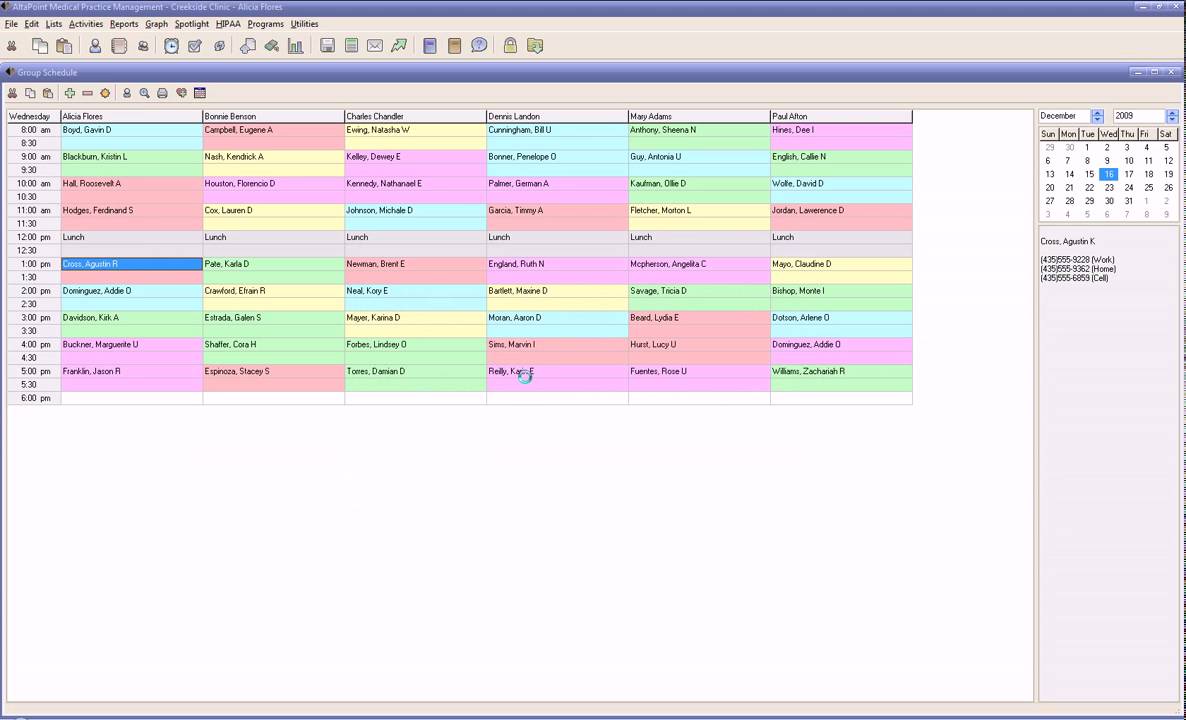Click the alarm clock scheduler icon

[172, 46]
